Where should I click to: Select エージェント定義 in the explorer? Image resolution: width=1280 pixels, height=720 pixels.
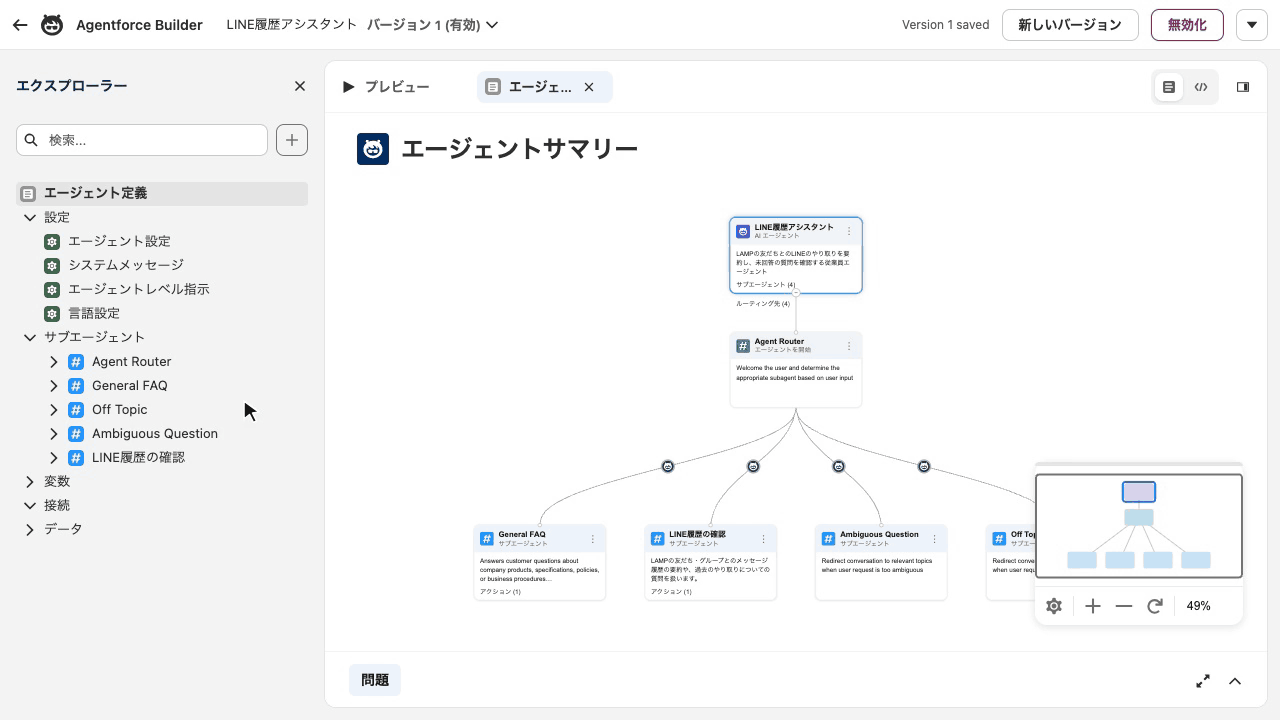click(162, 193)
